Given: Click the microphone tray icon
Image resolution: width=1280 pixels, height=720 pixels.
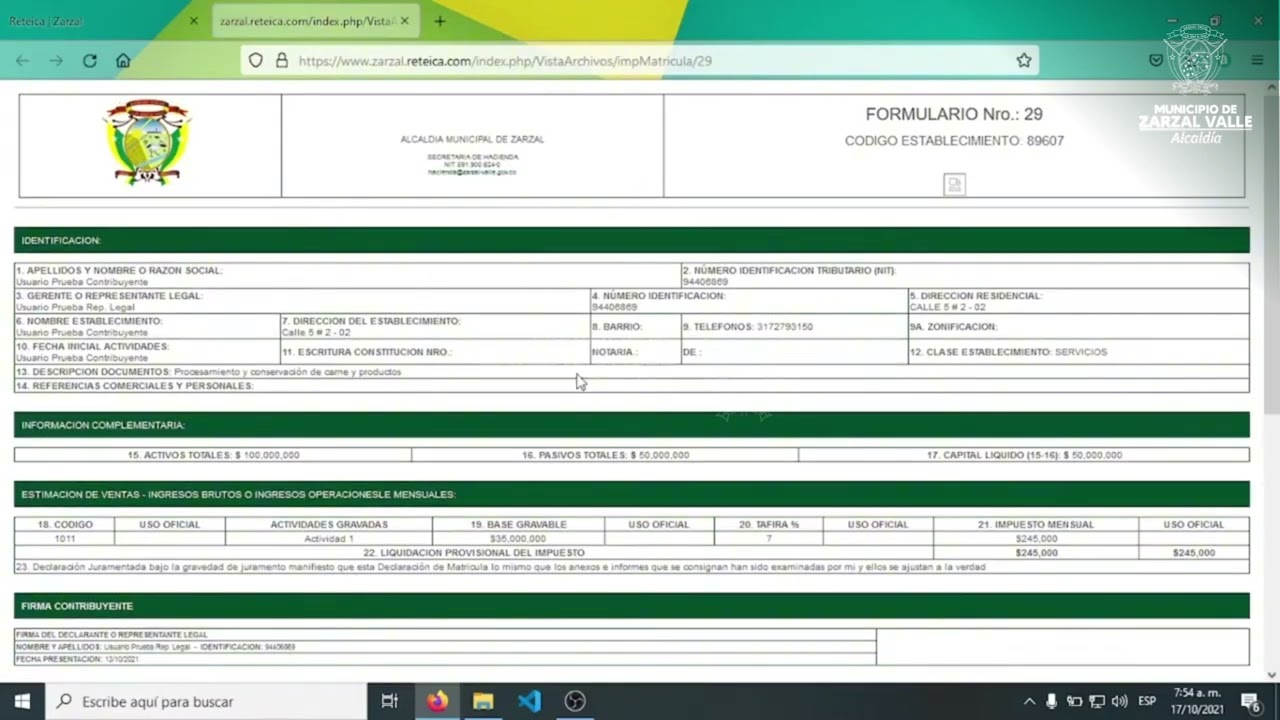Looking at the screenshot, I should coord(1051,701).
